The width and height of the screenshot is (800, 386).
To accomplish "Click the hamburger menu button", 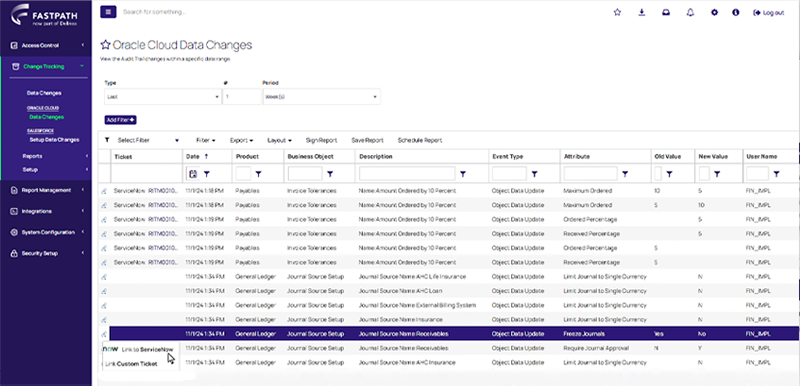I will click(108, 12).
